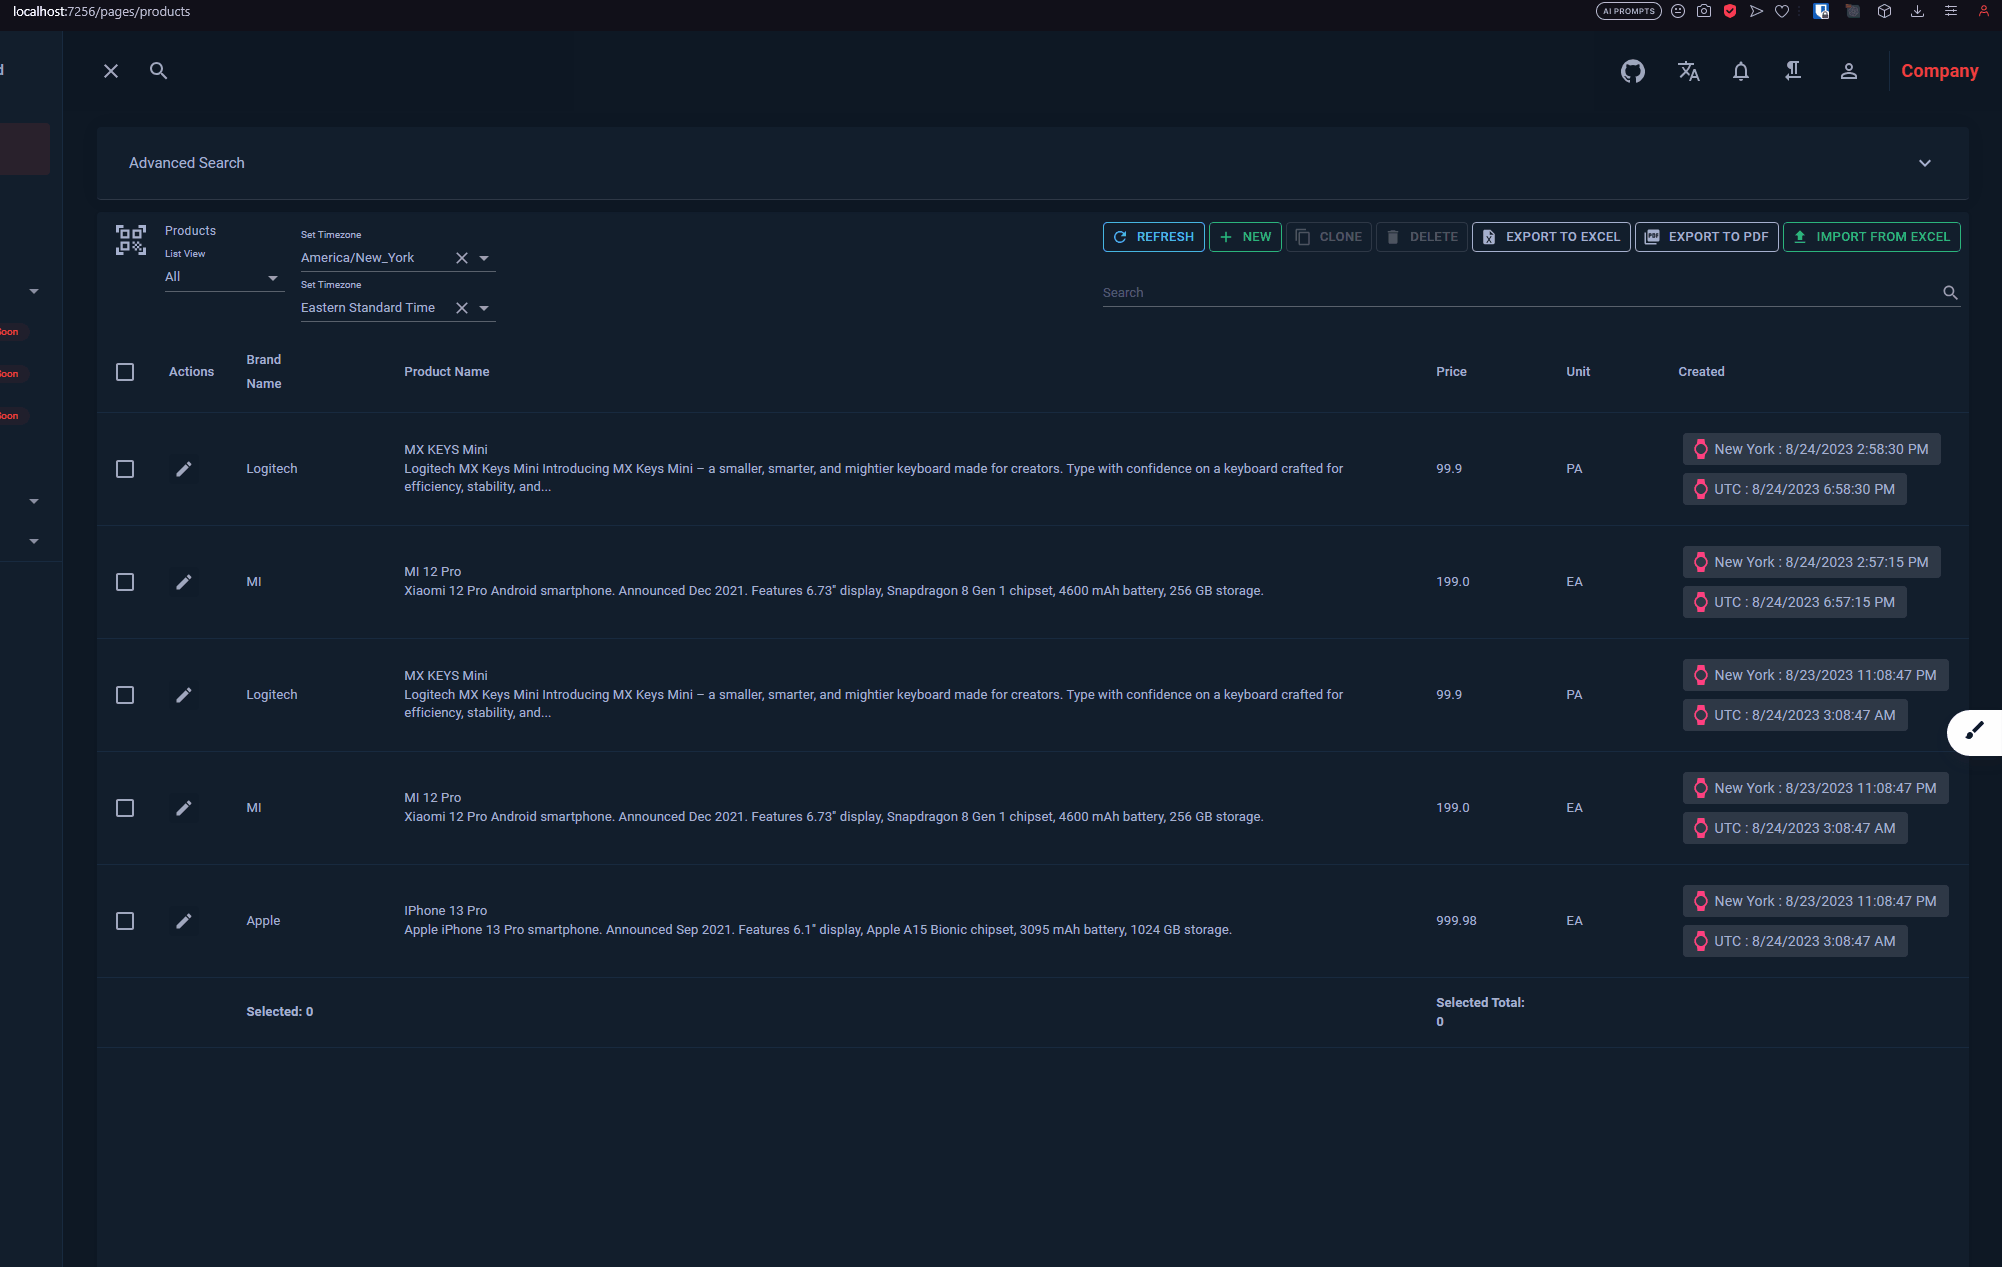Open the floating edit pencil button

click(1974, 732)
